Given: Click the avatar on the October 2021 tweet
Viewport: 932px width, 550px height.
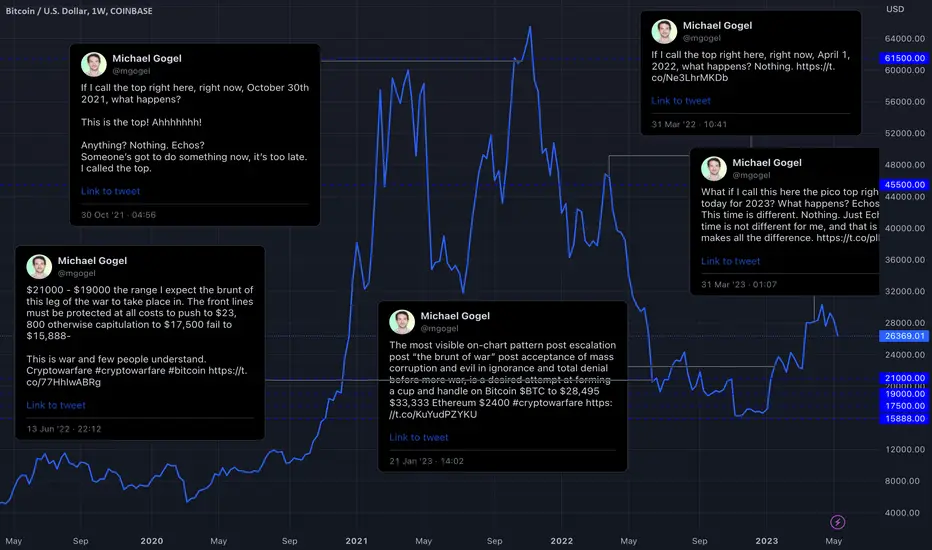Looking at the screenshot, I should tap(93, 64).
